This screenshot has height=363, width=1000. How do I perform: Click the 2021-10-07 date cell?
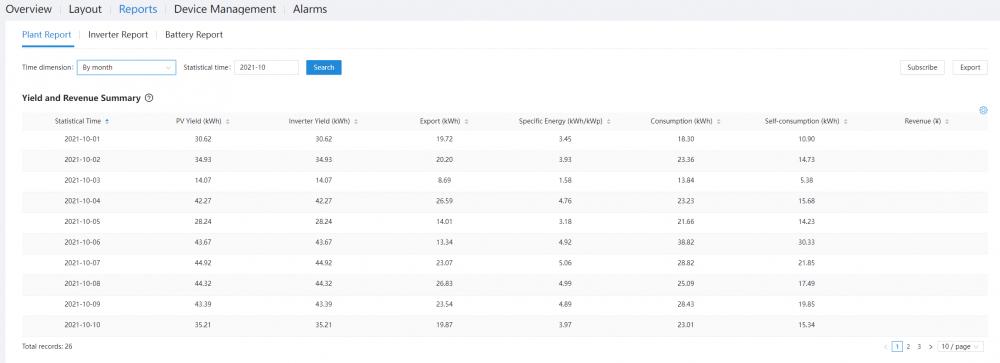click(x=82, y=263)
